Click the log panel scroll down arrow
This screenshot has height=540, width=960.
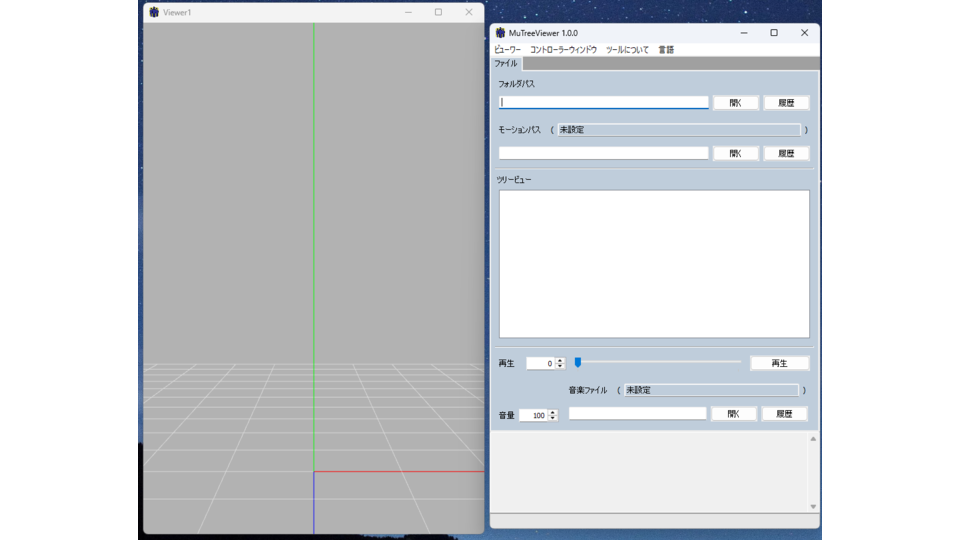813,506
